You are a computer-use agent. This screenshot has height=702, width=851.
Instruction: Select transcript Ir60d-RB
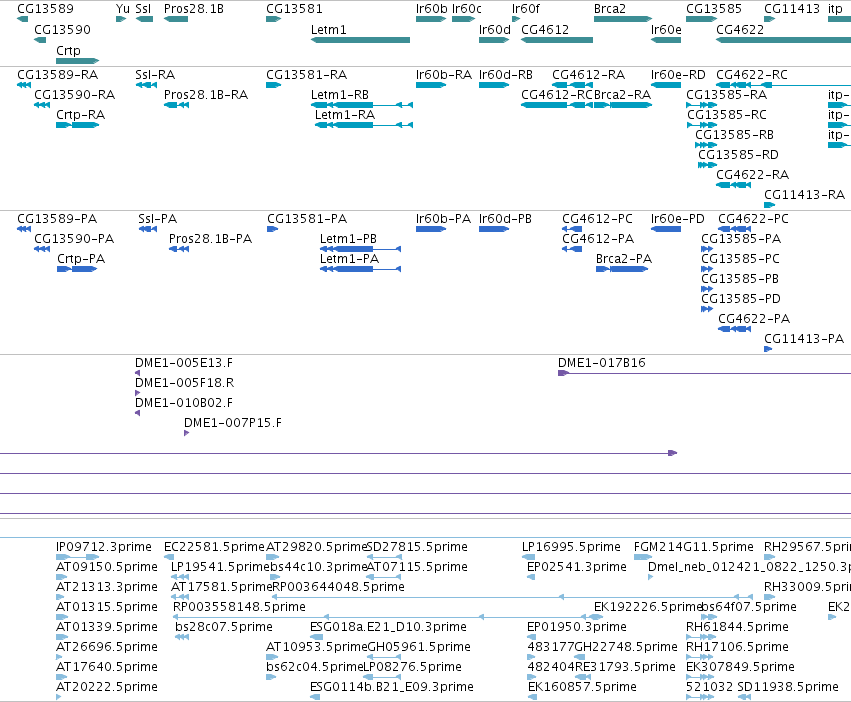click(x=506, y=75)
